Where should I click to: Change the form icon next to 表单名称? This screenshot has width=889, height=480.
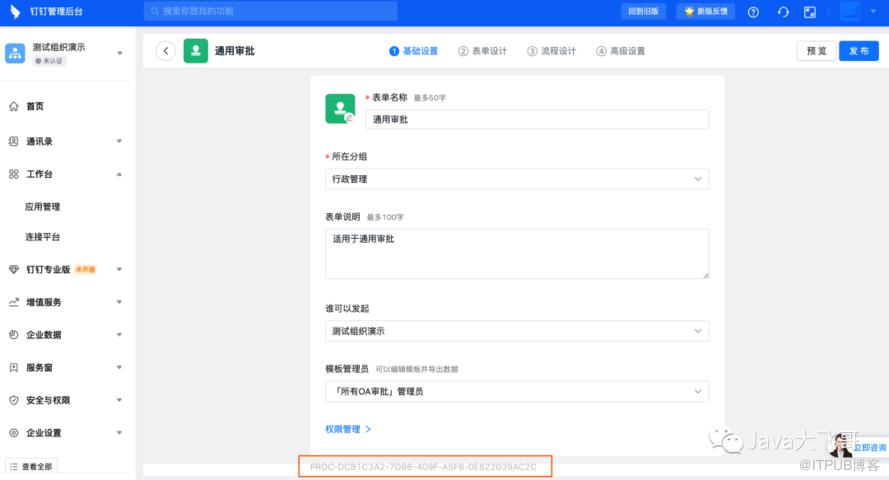340,108
